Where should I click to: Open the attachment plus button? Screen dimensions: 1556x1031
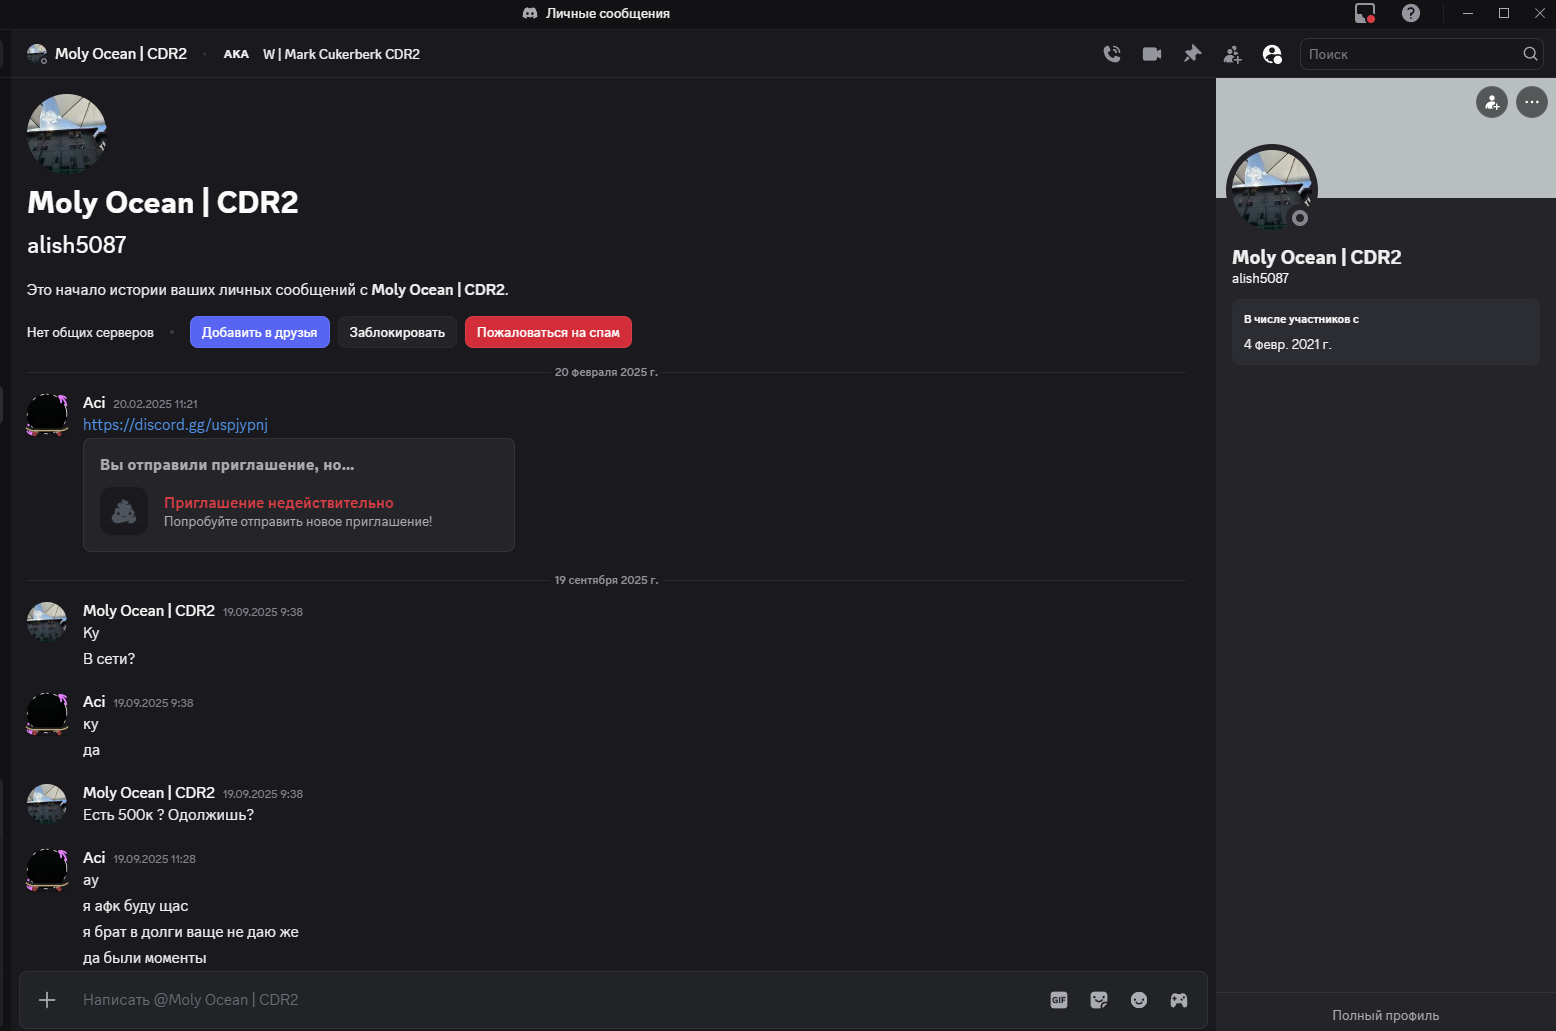pyautogui.click(x=47, y=1000)
